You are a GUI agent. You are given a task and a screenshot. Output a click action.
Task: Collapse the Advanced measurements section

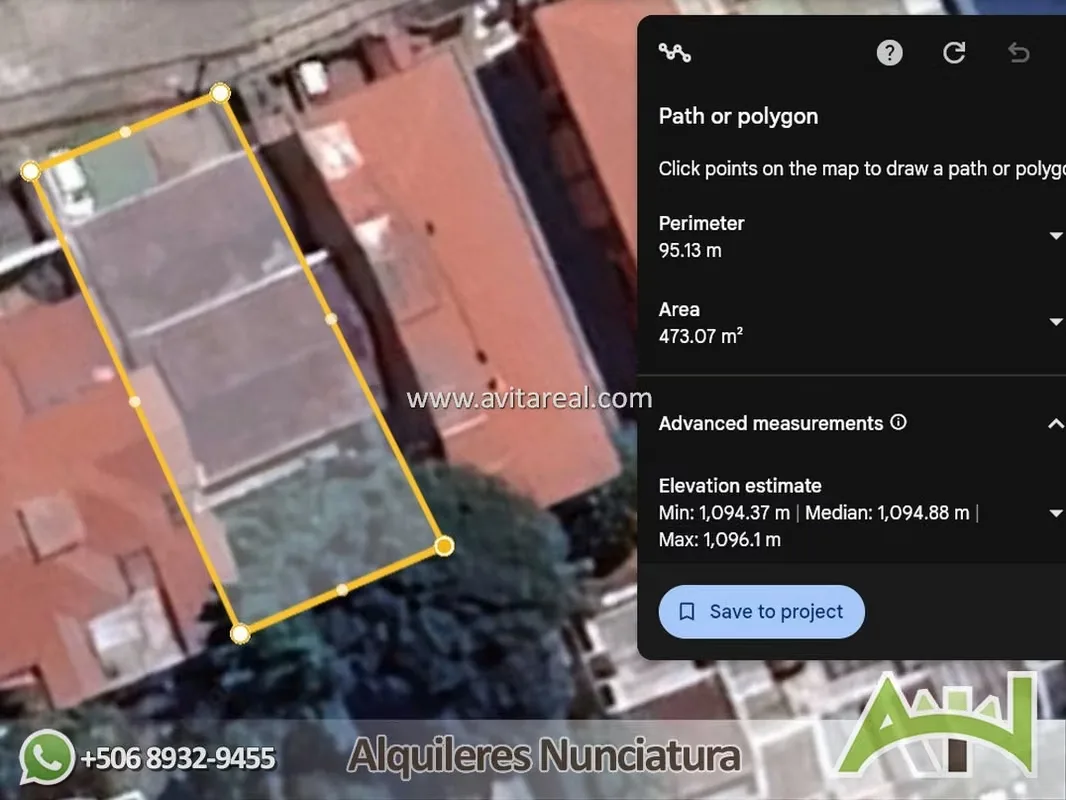click(1055, 423)
